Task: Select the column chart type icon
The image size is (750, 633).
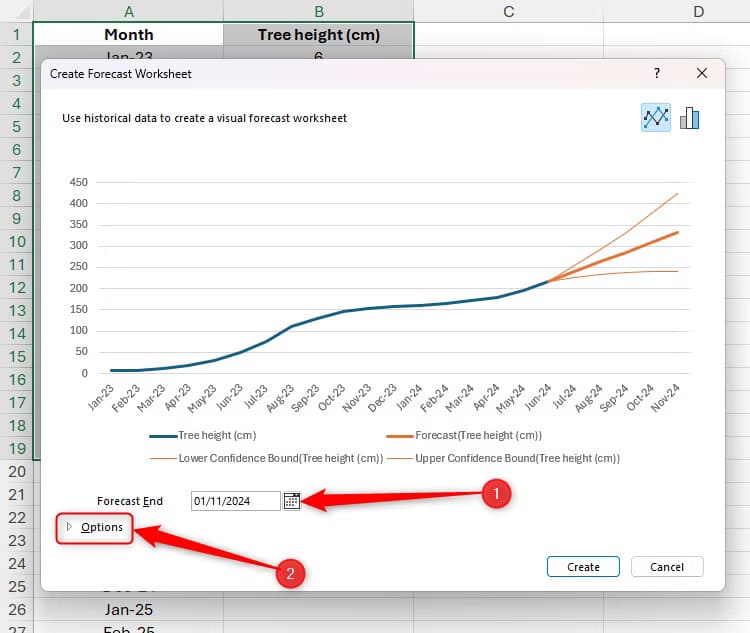Action: [x=689, y=118]
